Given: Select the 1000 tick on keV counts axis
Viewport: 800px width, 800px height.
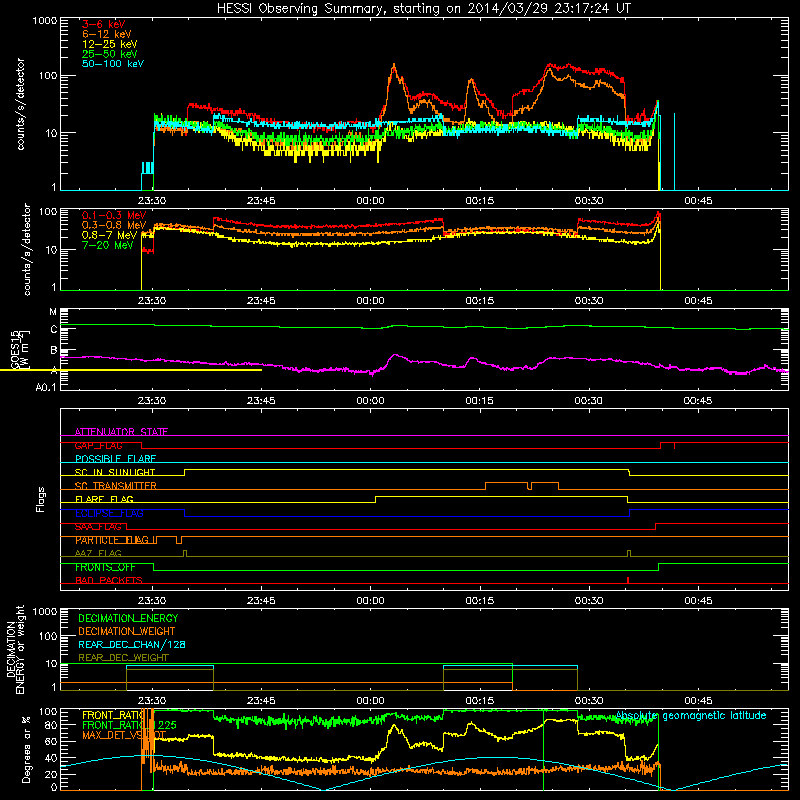Looking at the screenshot, I should click(x=44, y=21).
